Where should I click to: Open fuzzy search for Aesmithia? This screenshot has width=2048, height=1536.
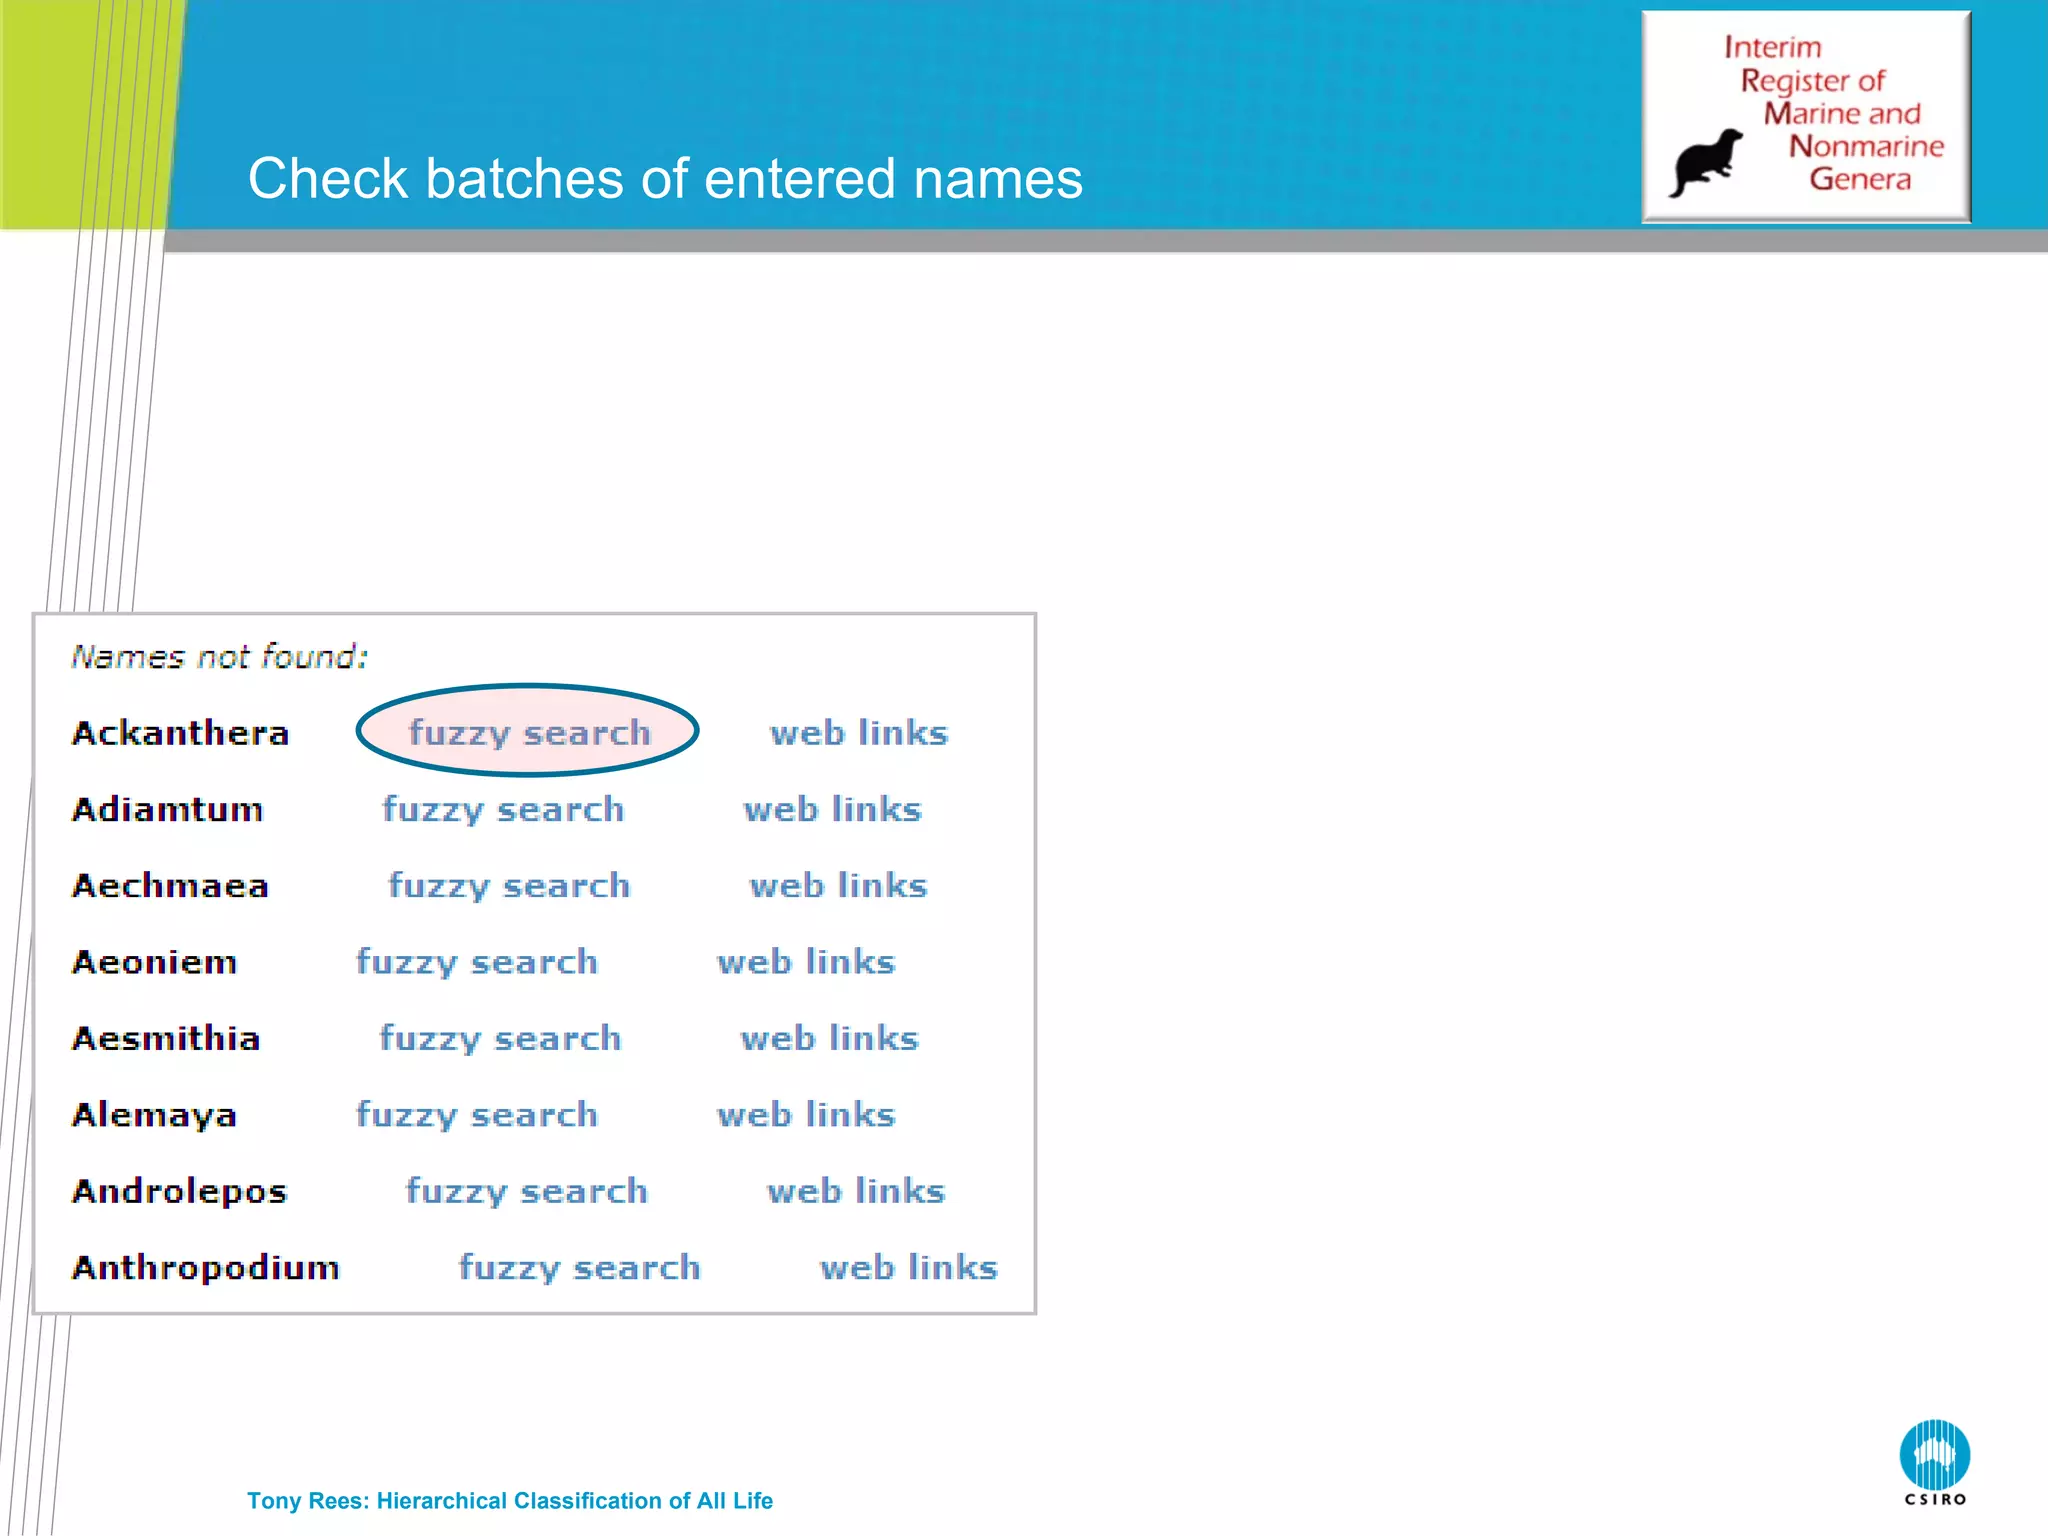tap(500, 1038)
